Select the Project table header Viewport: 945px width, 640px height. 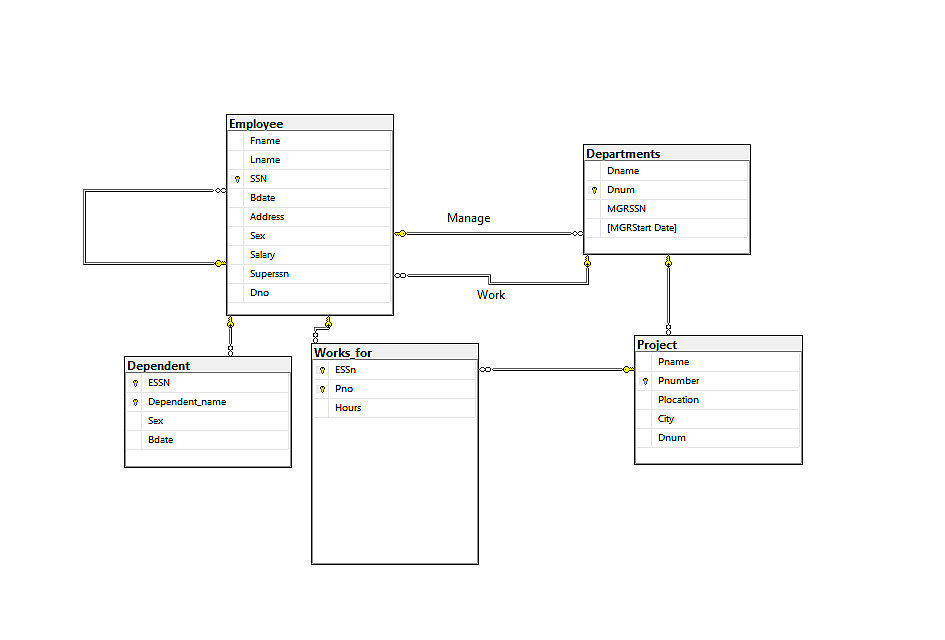718,345
